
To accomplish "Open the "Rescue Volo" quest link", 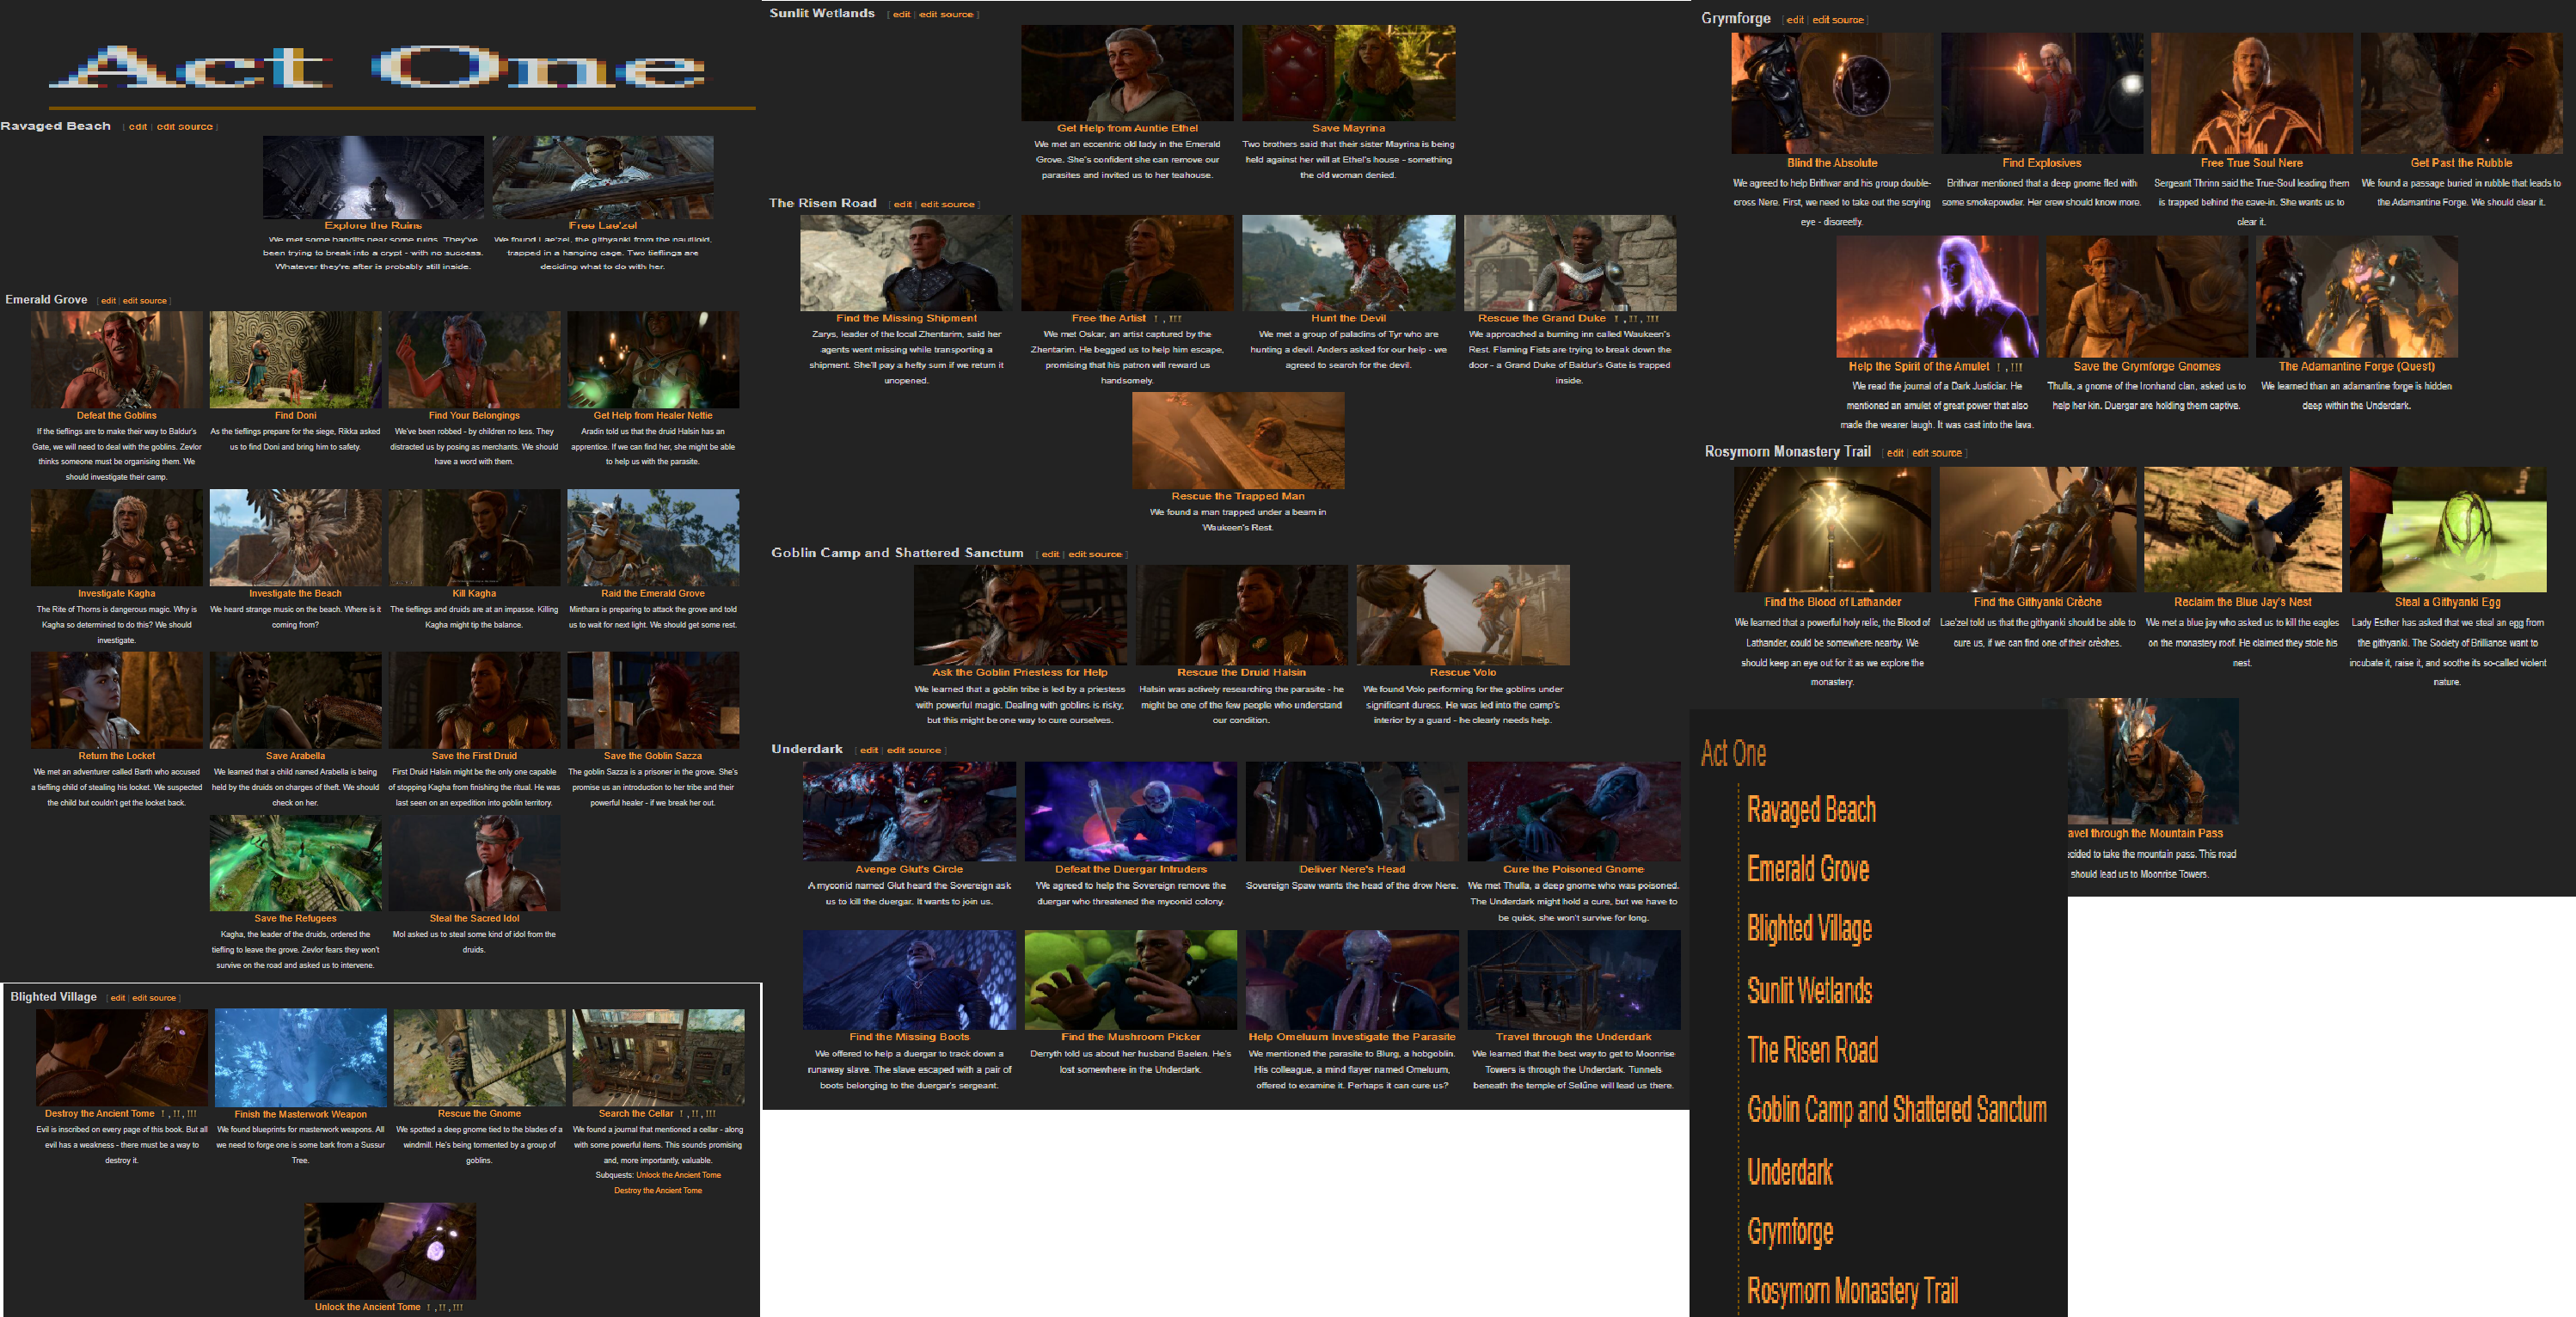I will [x=1463, y=672].
